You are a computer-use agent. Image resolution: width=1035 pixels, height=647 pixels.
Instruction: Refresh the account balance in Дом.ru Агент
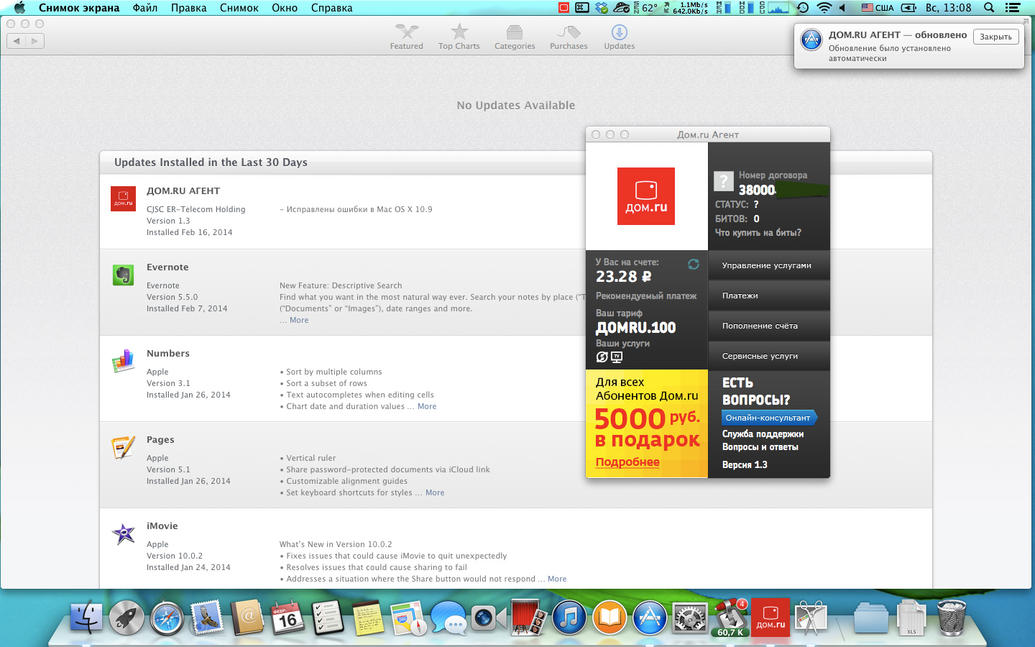pos(693,264)
